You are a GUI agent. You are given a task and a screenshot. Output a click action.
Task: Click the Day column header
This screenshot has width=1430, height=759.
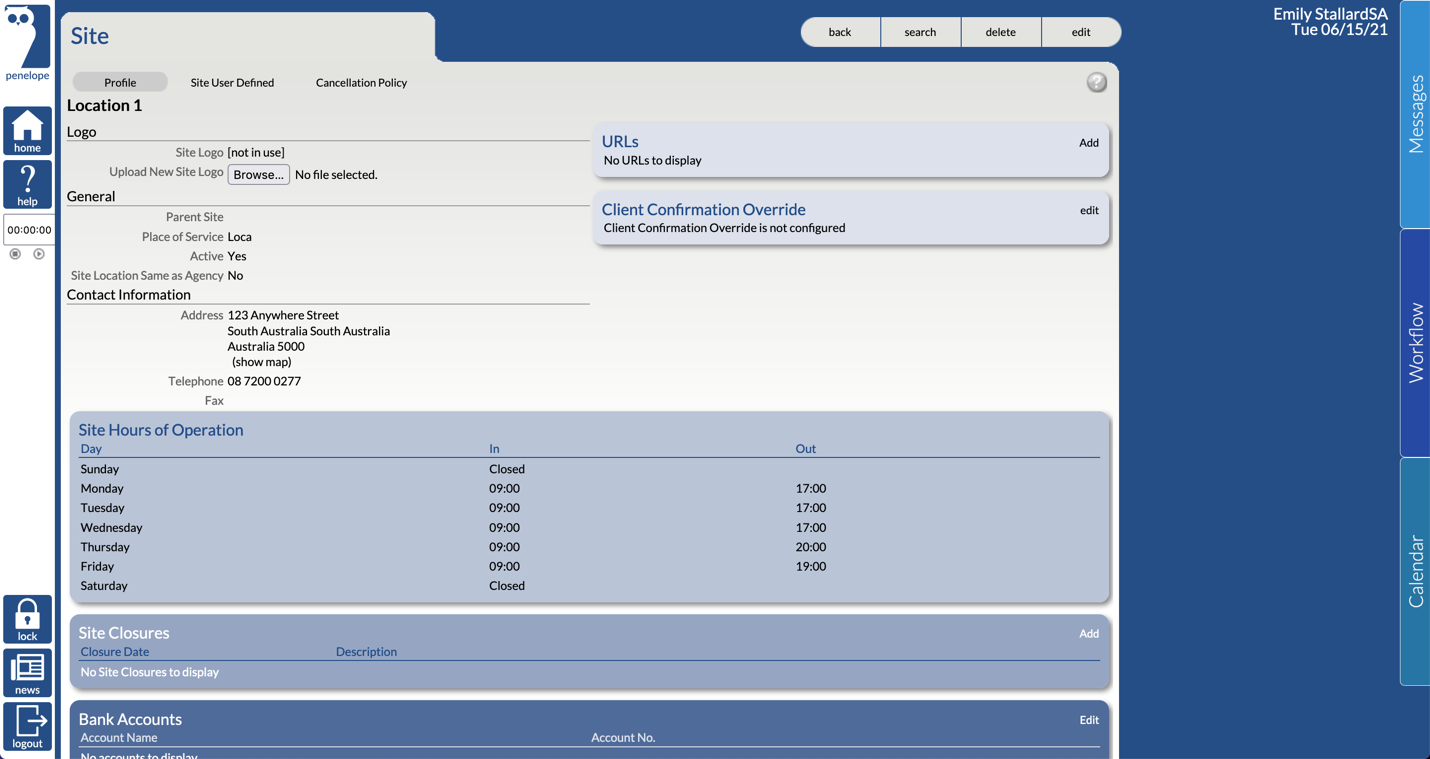coord(91,449)
